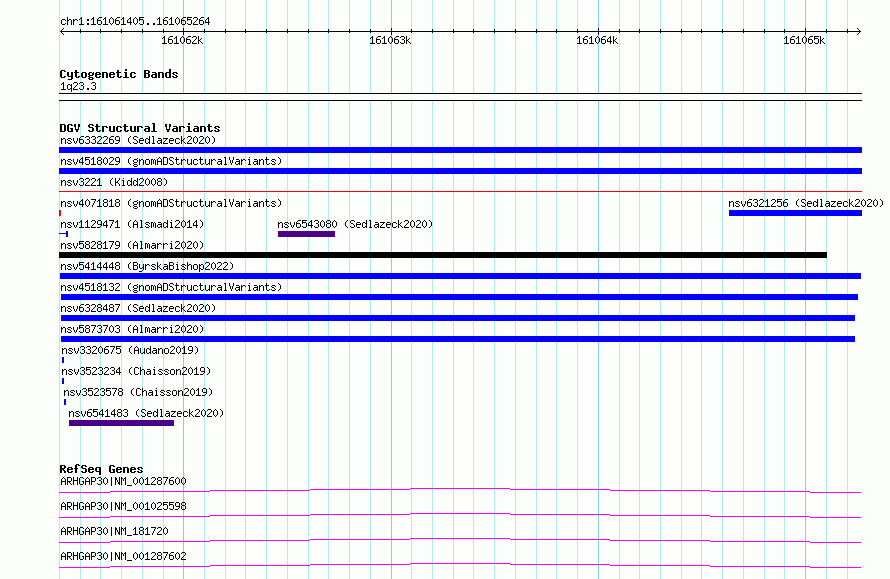Click the RefSeq Genes track heading
Image resolution: width=890 pixels, height=579 pixels.
pos(101,469)
